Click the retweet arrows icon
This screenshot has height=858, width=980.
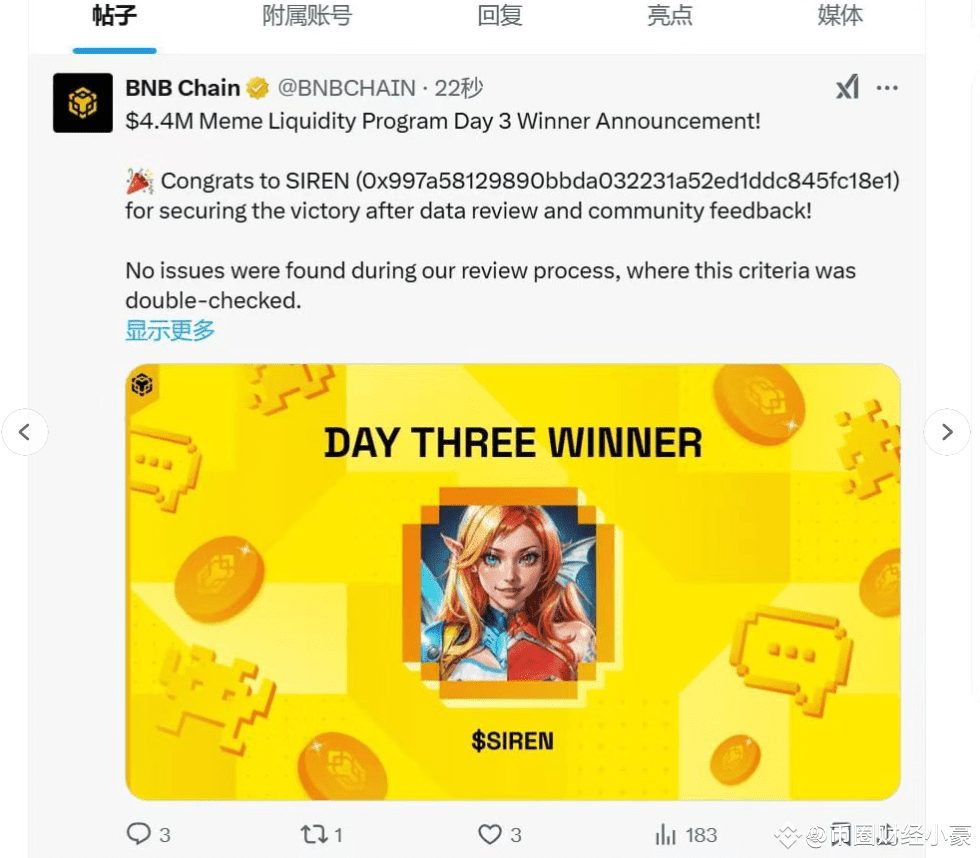click(314, 834)
